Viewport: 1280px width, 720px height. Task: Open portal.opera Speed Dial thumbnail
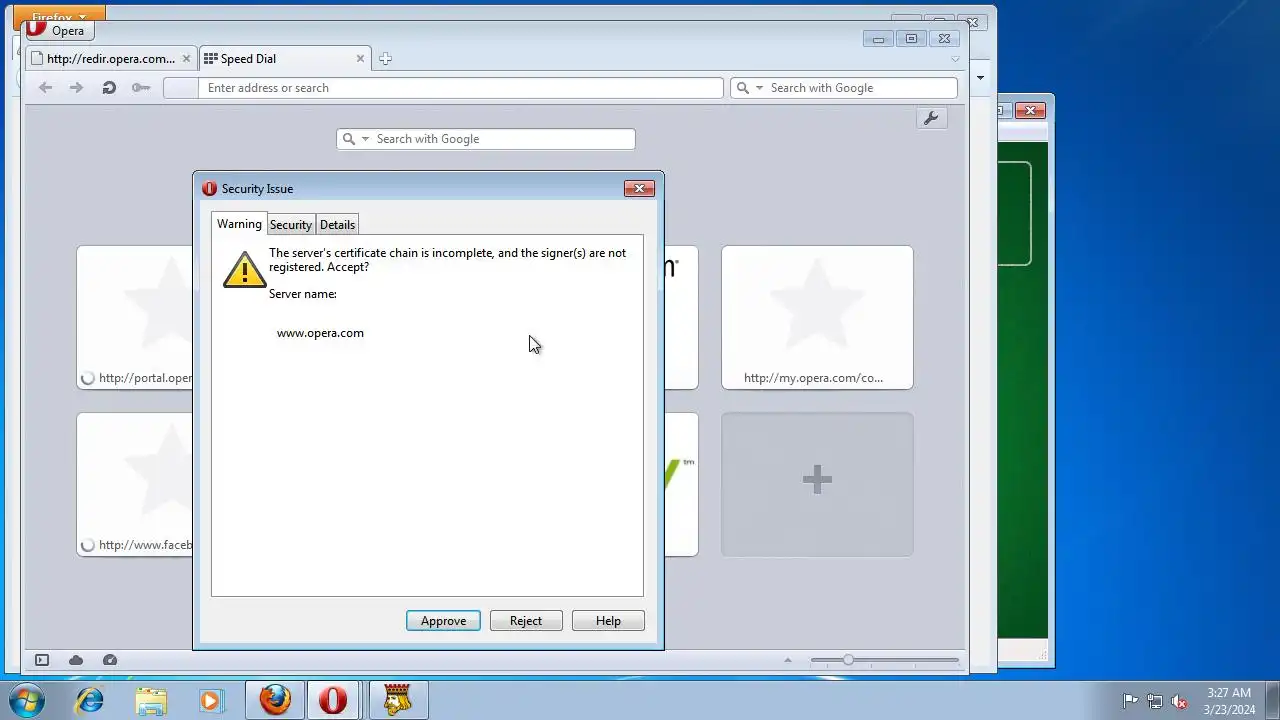pos(135,317)
